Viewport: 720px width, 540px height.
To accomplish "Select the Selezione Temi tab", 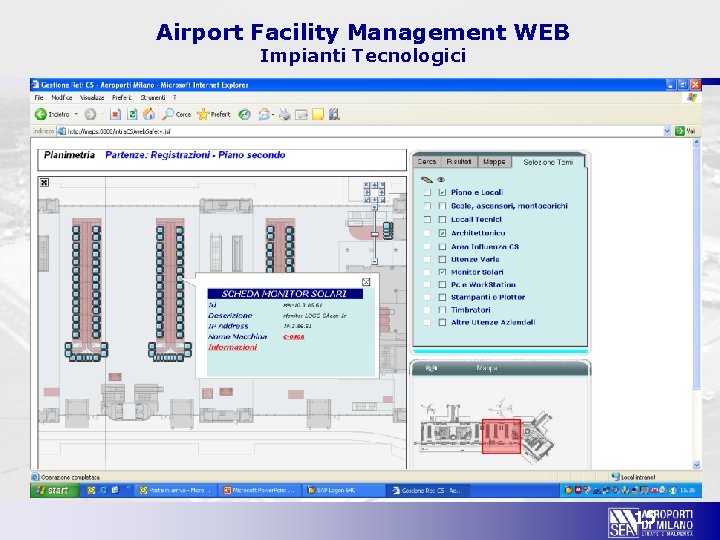I will (x=548, y=162).
